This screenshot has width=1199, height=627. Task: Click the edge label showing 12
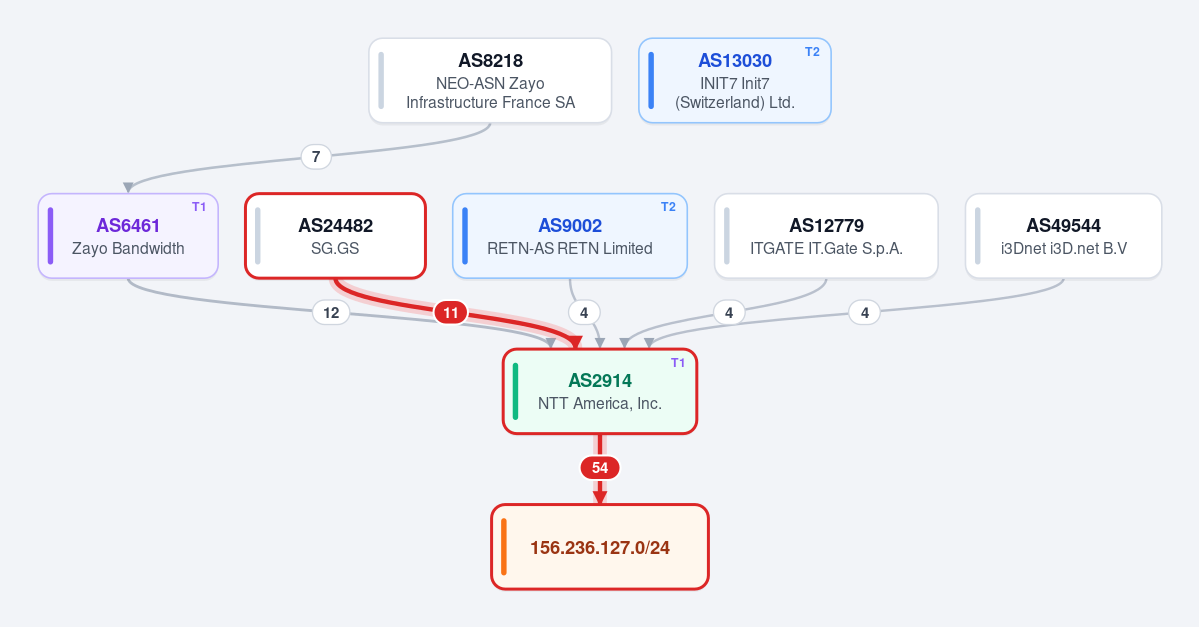pyautogui.click(x=331, y=313)
